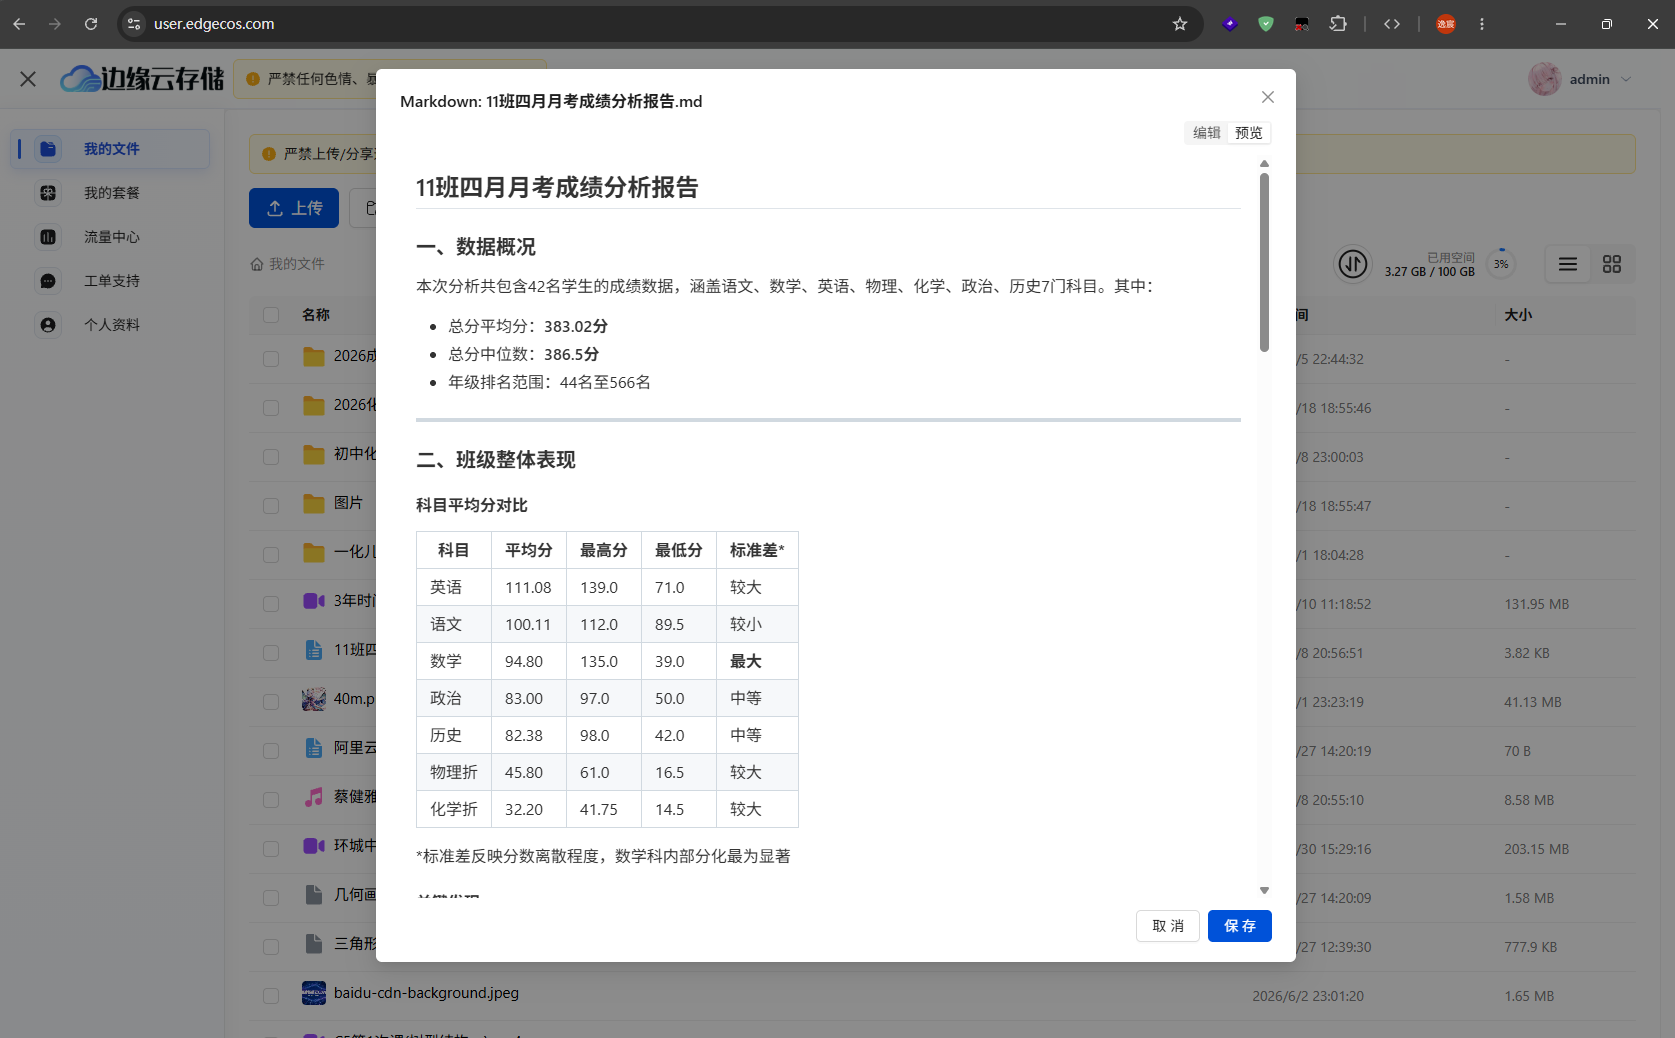Click the 我的套餐 package icon
1675x1038 pixels.
click(48, 193)
